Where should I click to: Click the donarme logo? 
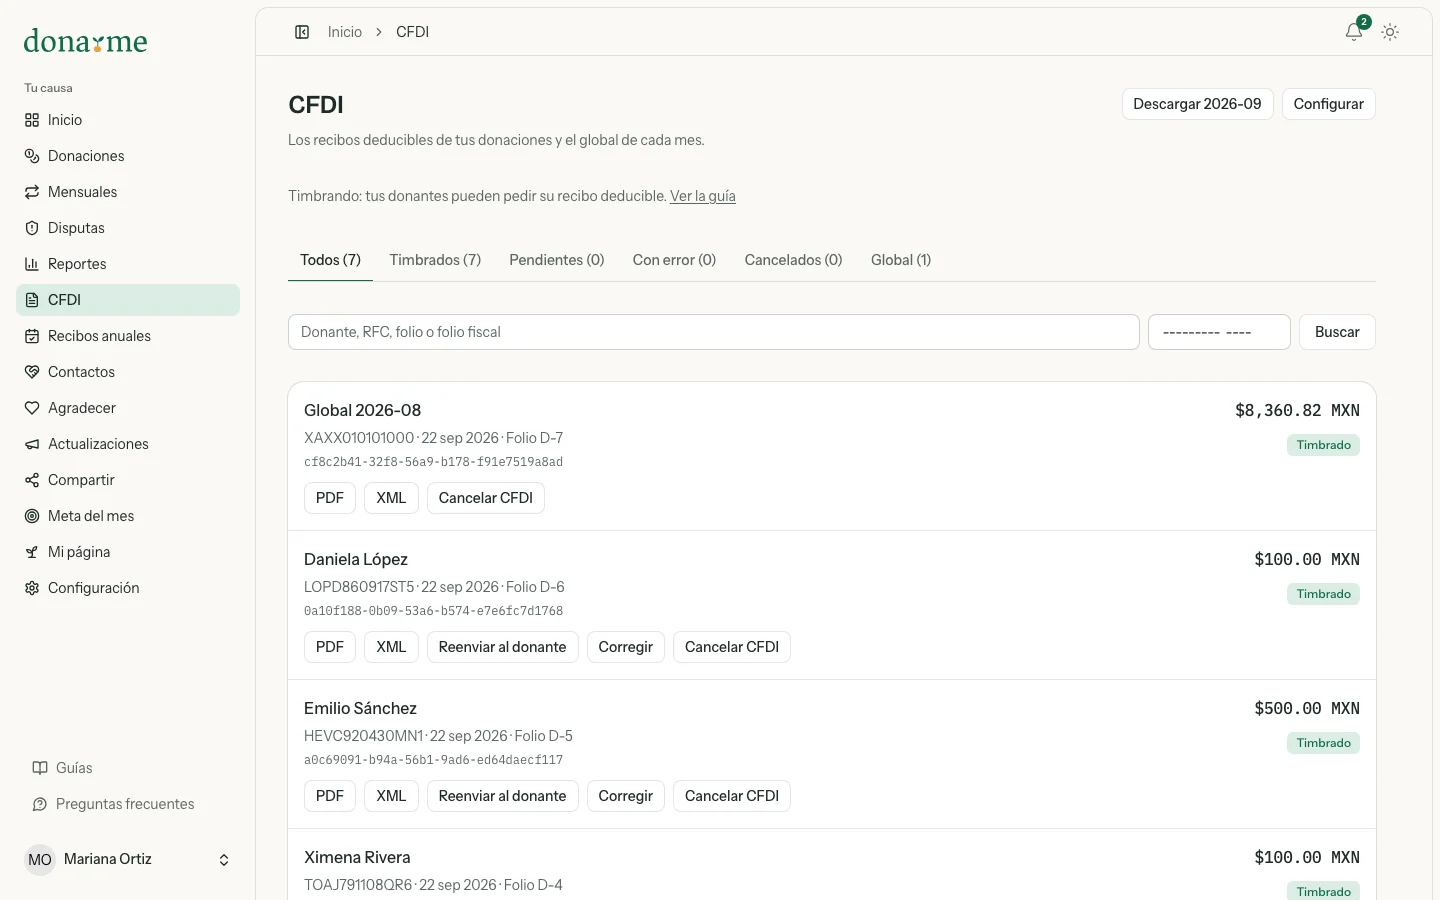pyautogui.click(x=86, y=41)
